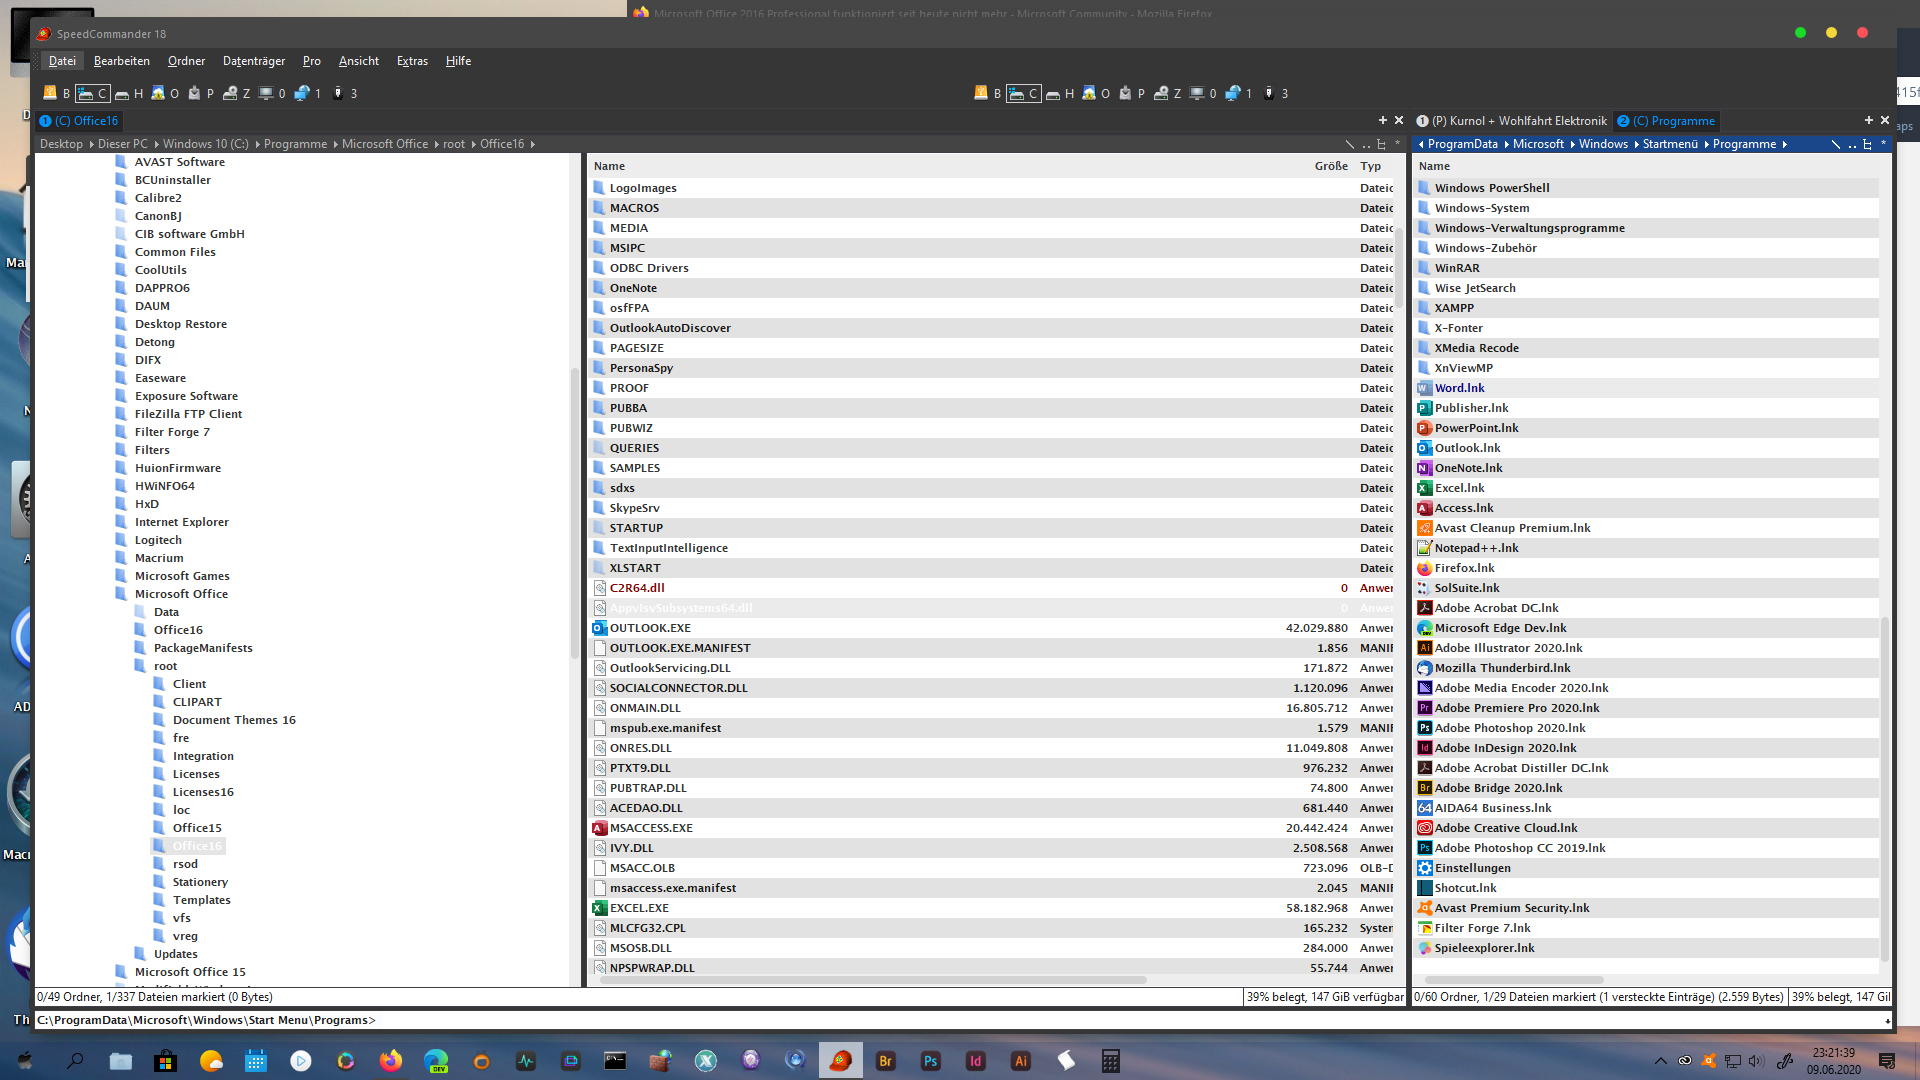Open Calculator from taskbar

tap(1111, 1061)
